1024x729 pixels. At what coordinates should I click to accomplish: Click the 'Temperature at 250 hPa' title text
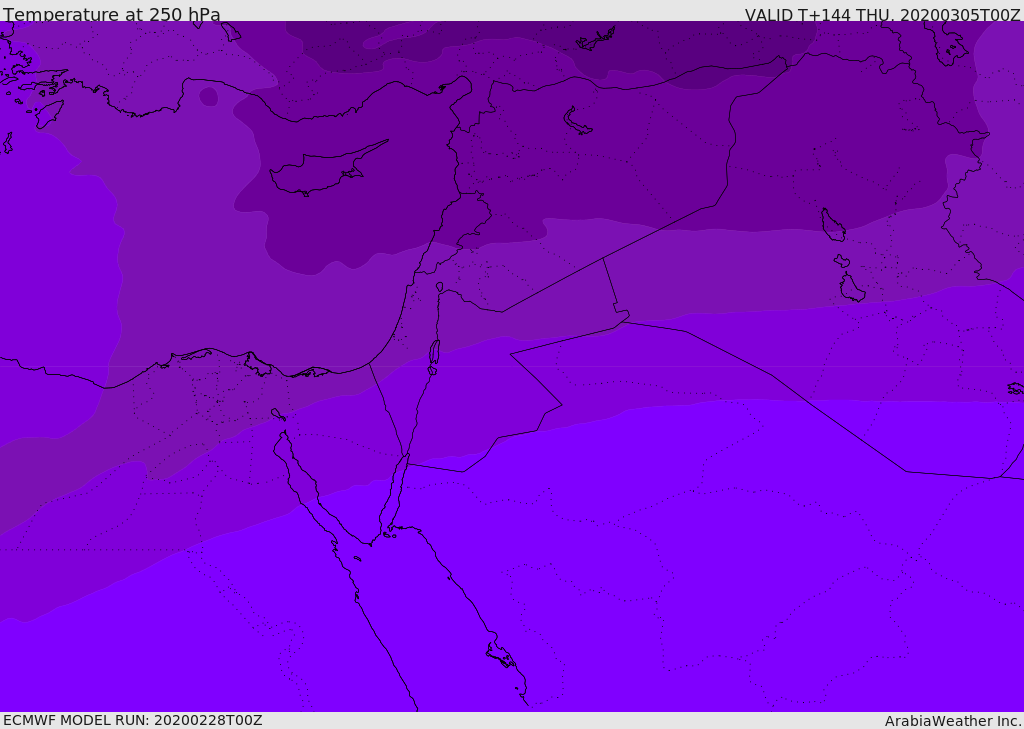(x=112, y=14)
